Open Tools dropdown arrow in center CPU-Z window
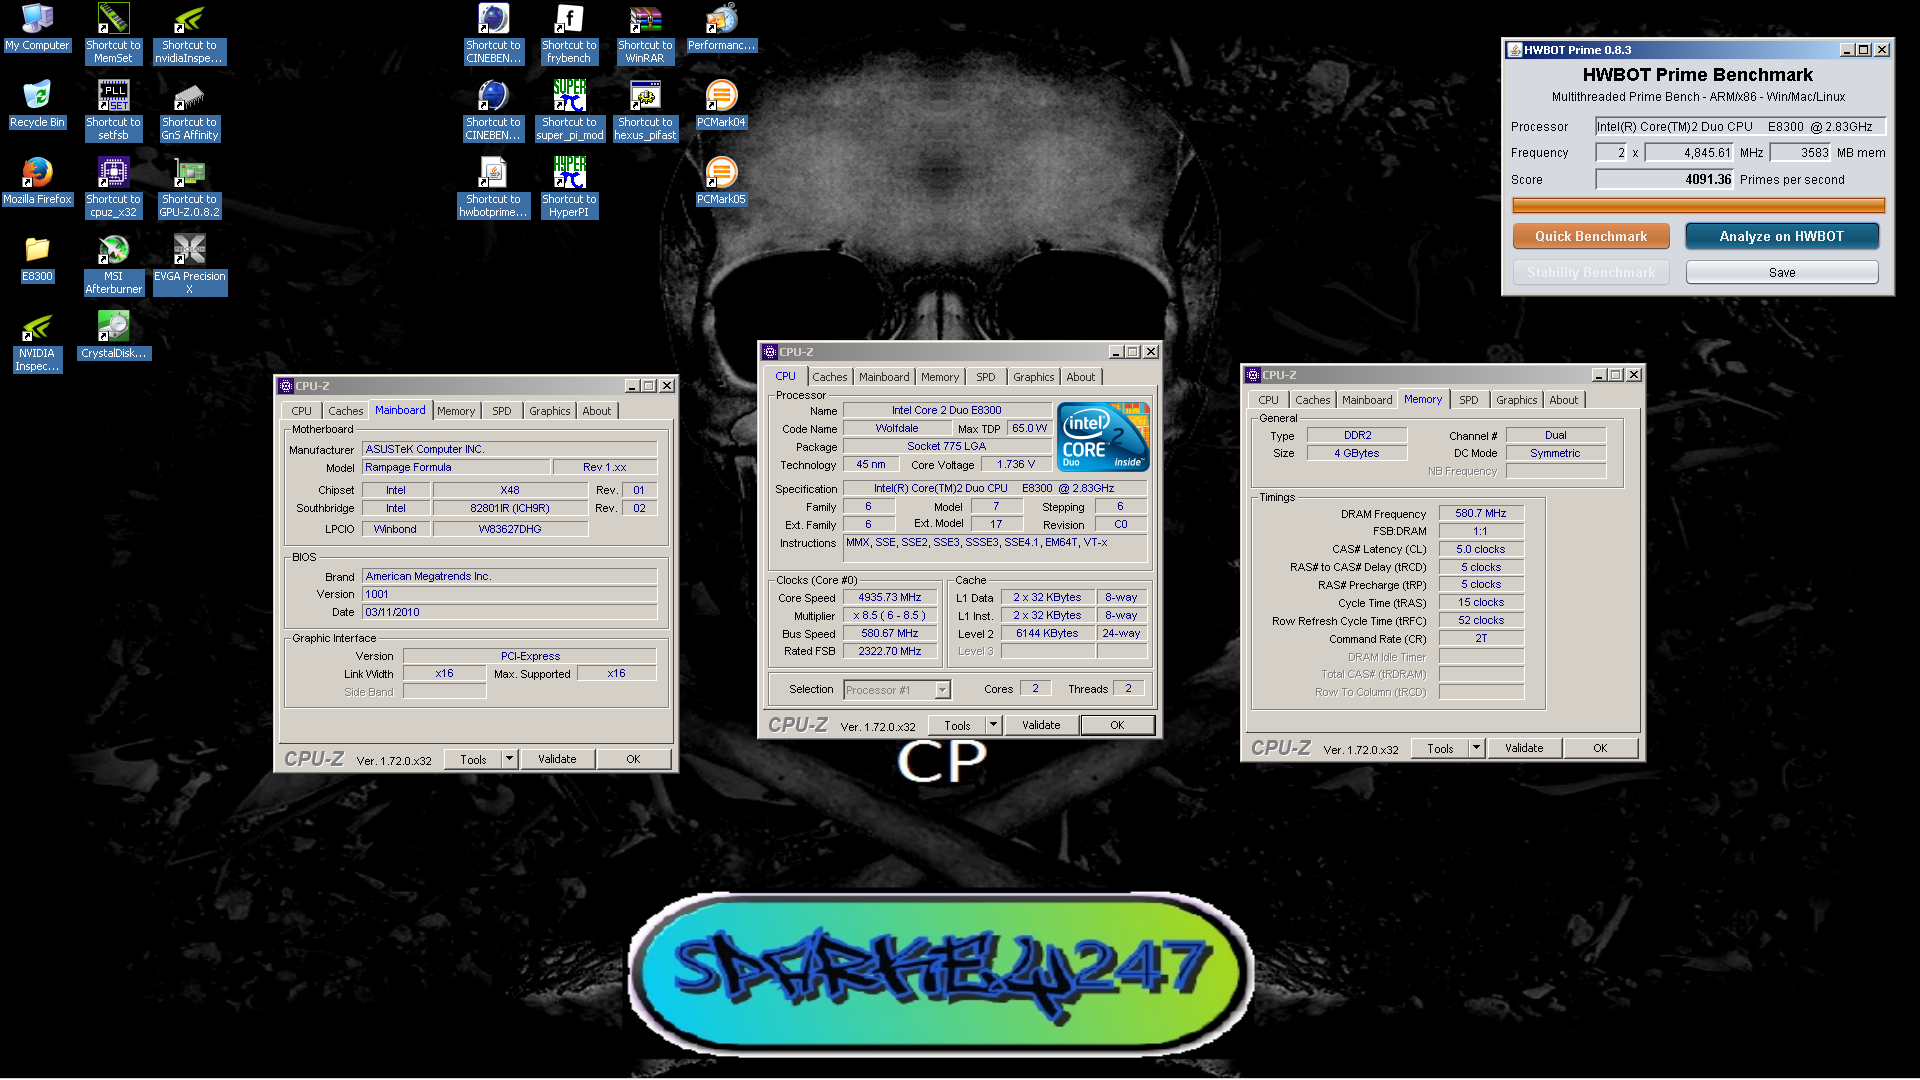Screen dimensions: 1920x1080 tap(993, 725)
